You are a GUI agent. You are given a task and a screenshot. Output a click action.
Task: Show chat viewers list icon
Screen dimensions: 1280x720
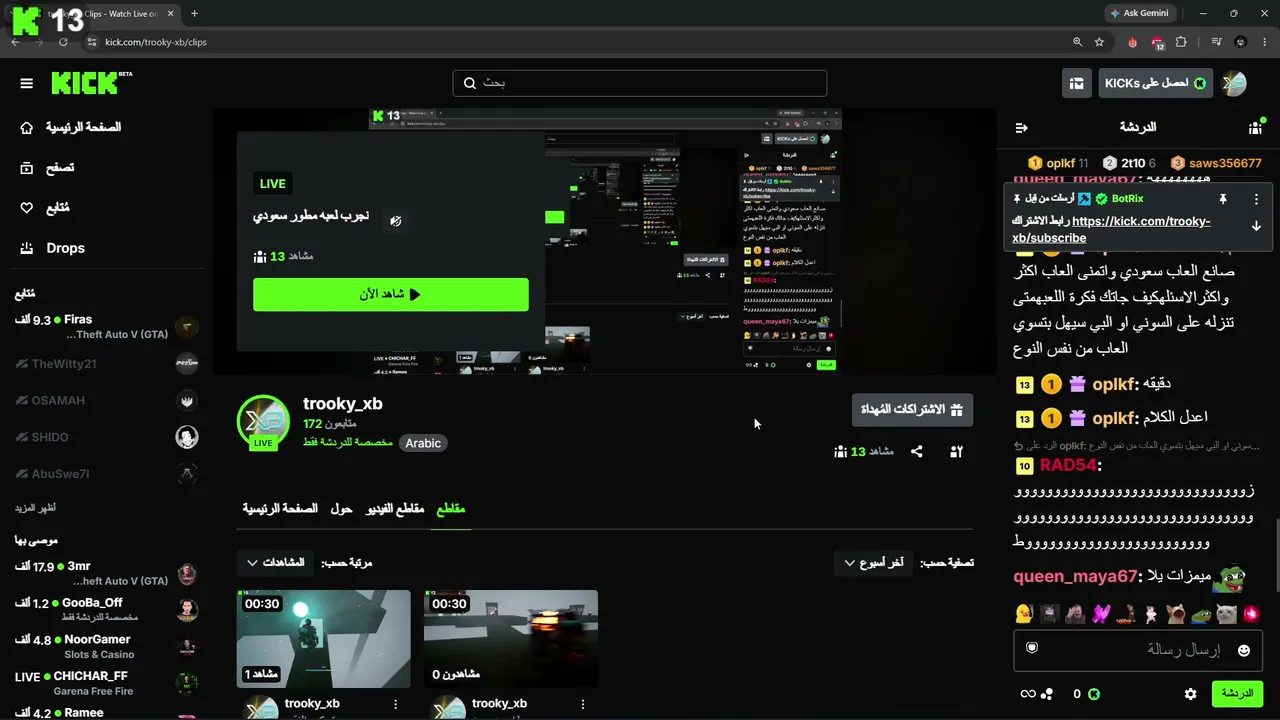point(1255,128)
